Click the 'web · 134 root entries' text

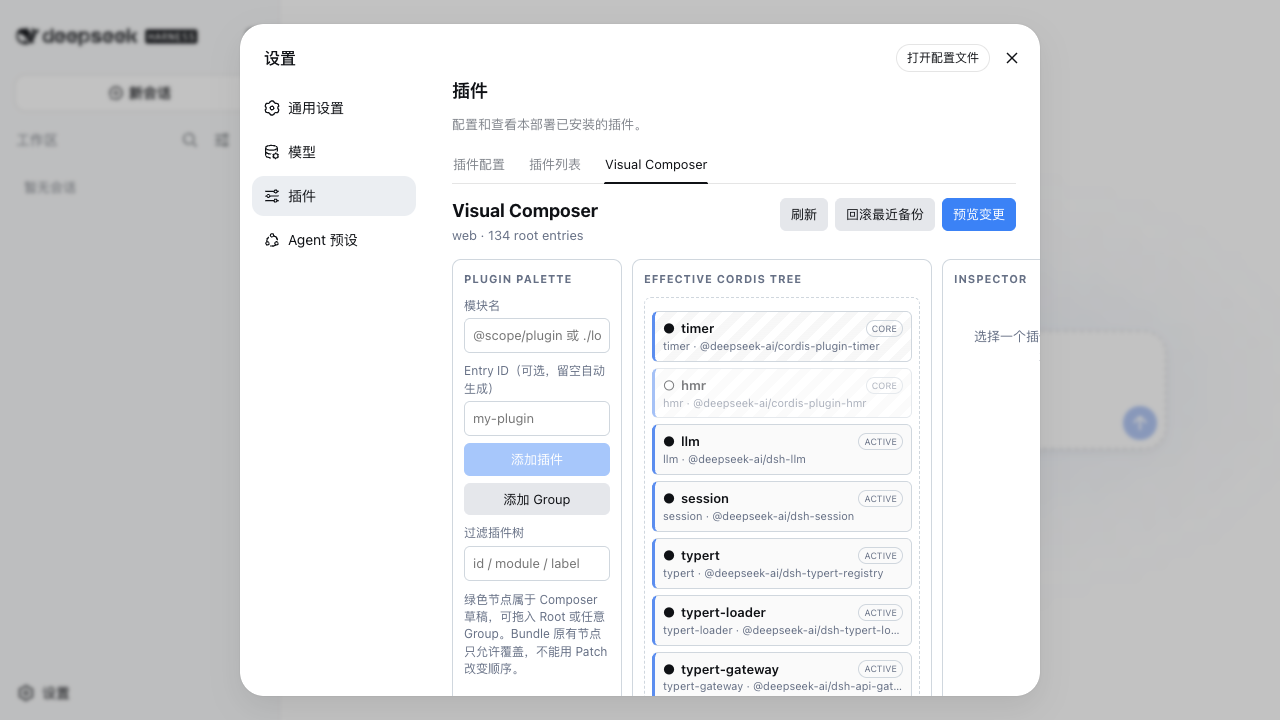518,236
